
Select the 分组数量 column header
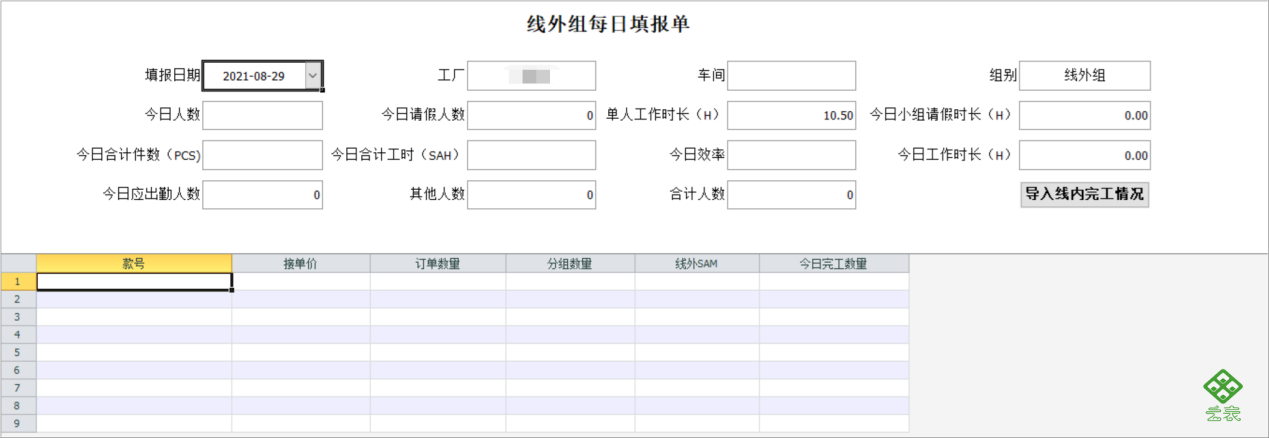click(570, 264)
